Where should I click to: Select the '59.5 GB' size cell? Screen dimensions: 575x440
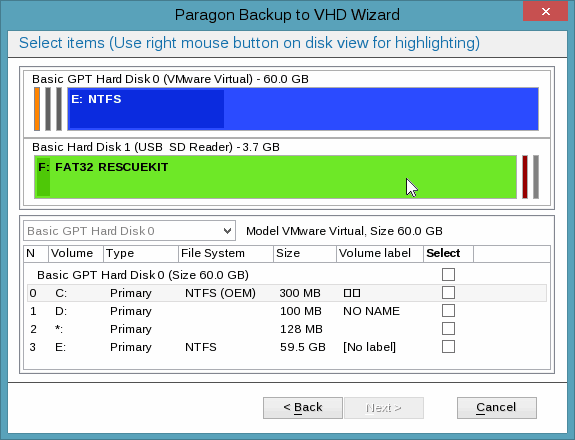[303, 347]
